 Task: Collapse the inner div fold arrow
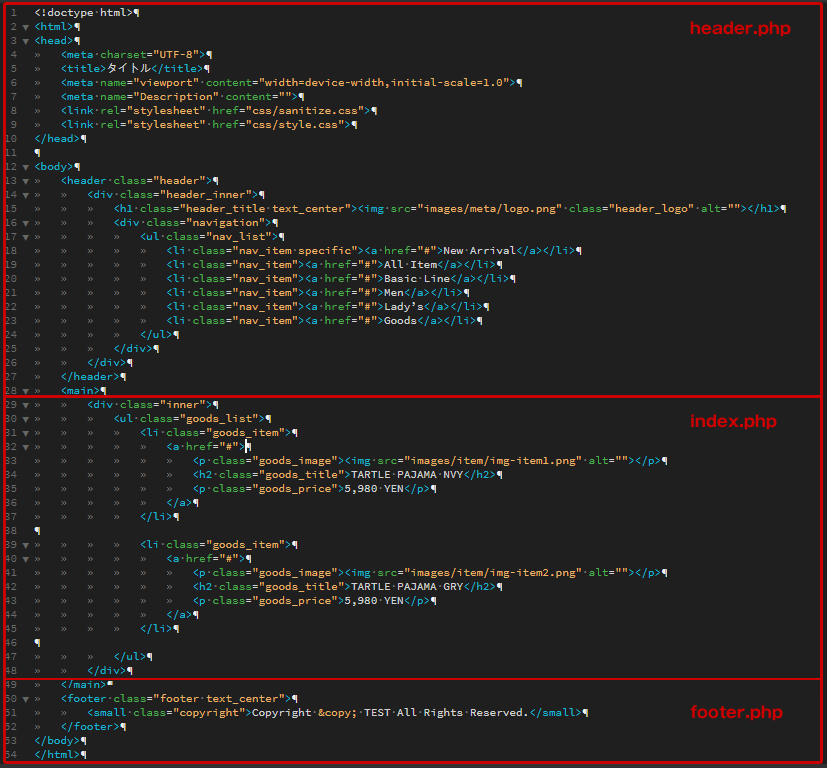25,404
